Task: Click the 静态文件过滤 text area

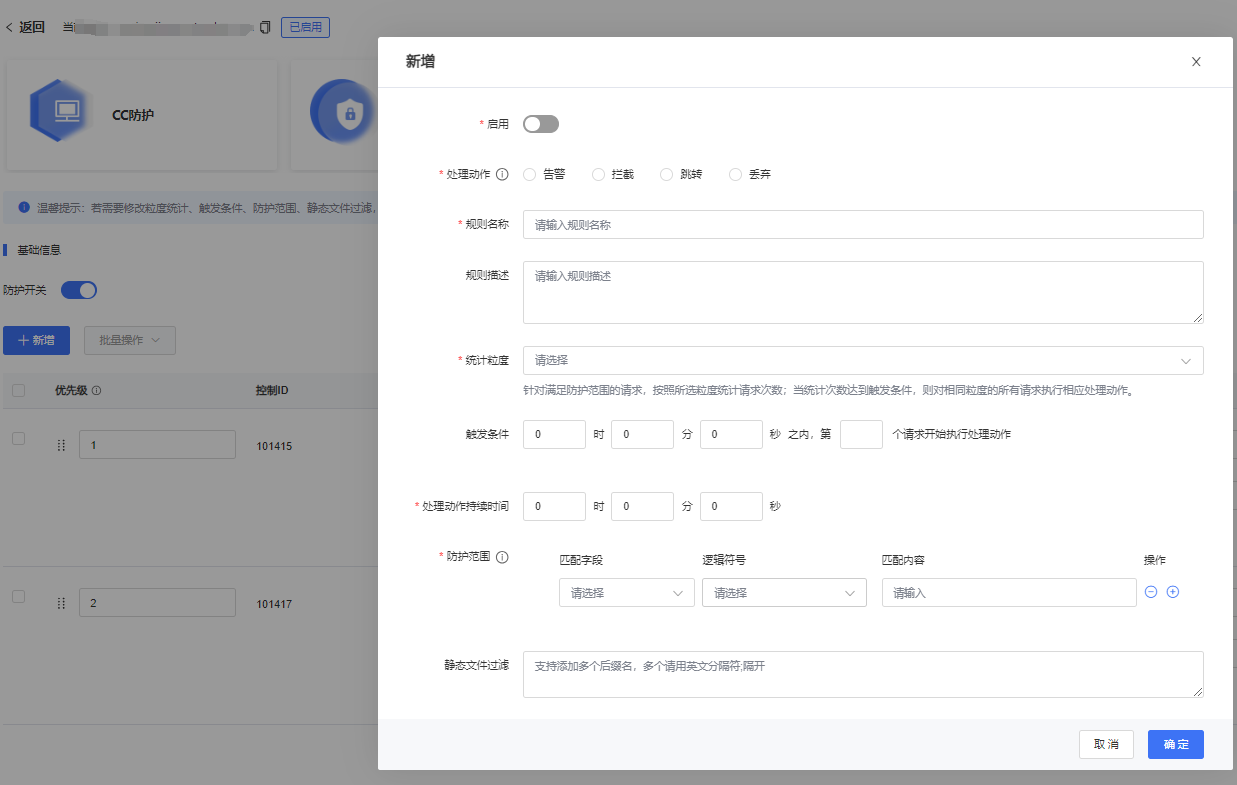Action: pos(862,674)
